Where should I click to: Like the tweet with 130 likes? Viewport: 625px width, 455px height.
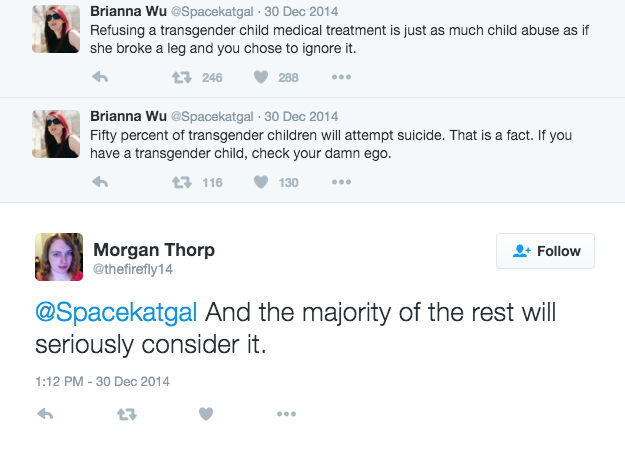261,182
